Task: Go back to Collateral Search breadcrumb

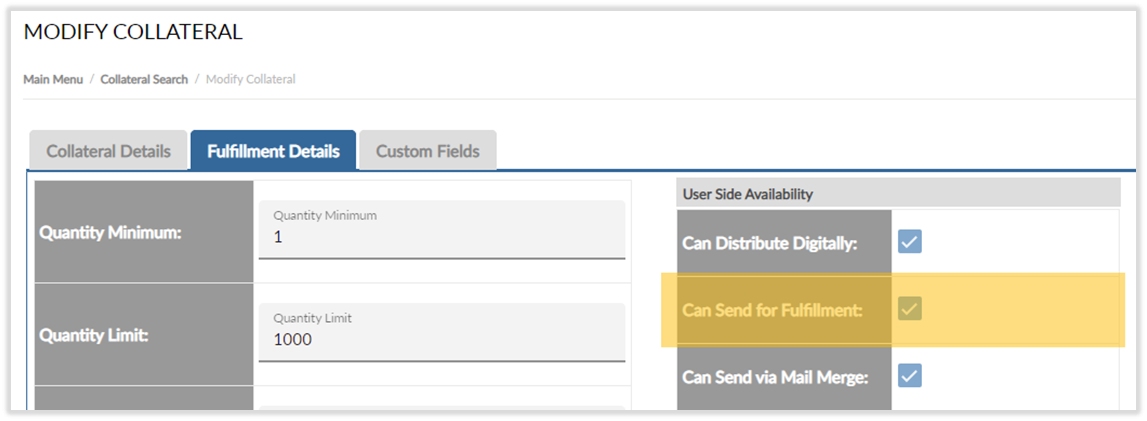Action: (x=144, y=79)
